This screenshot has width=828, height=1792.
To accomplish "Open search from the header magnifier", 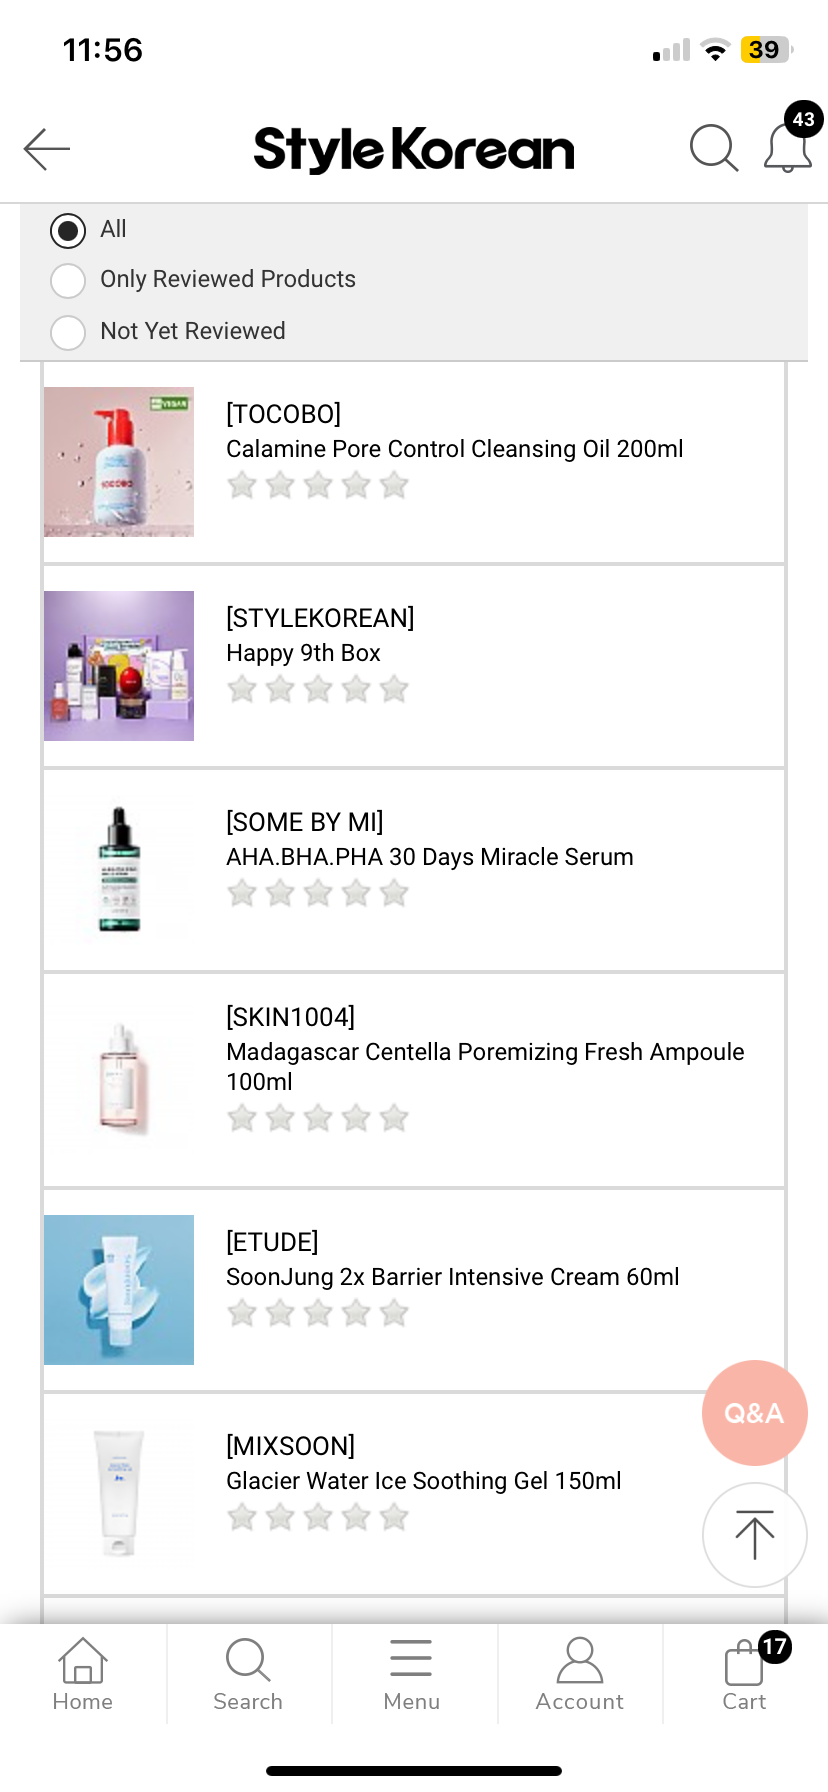I will [713, 149].
